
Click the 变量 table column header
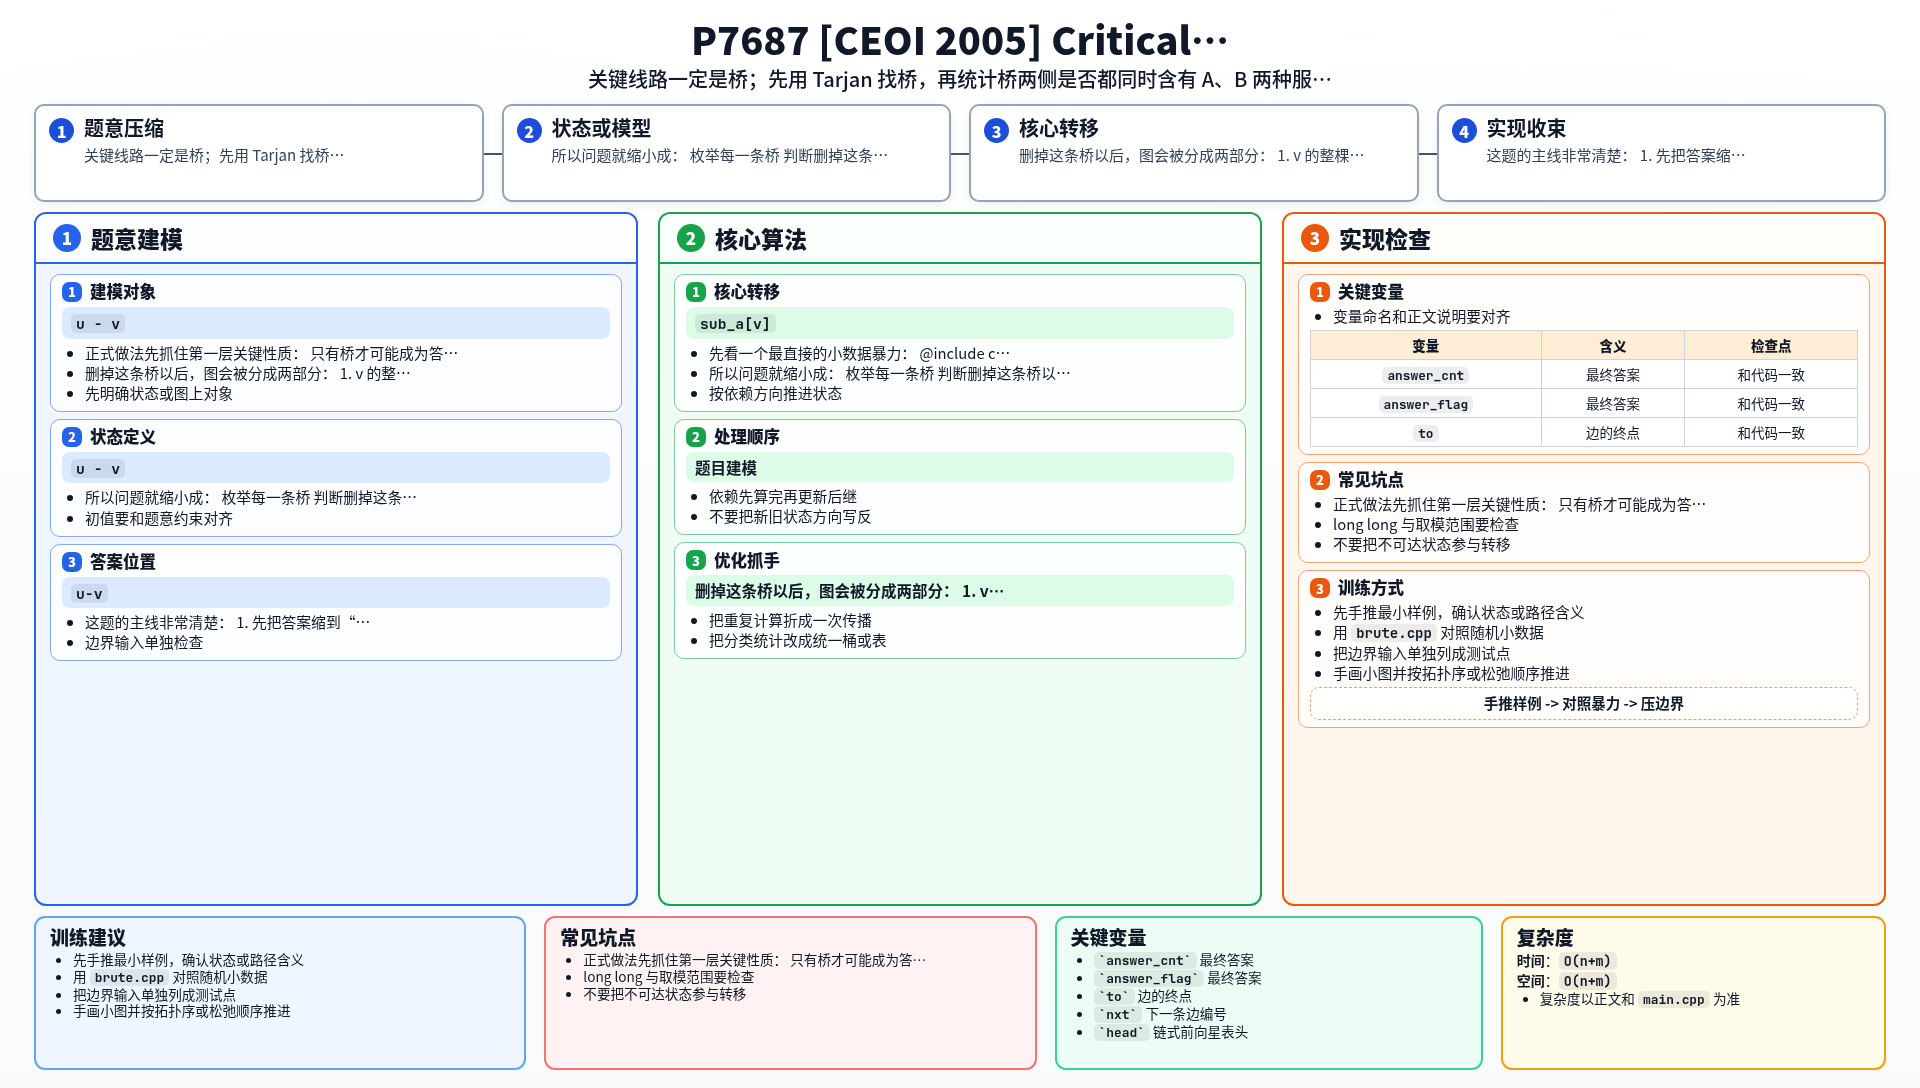point(1425,346)
